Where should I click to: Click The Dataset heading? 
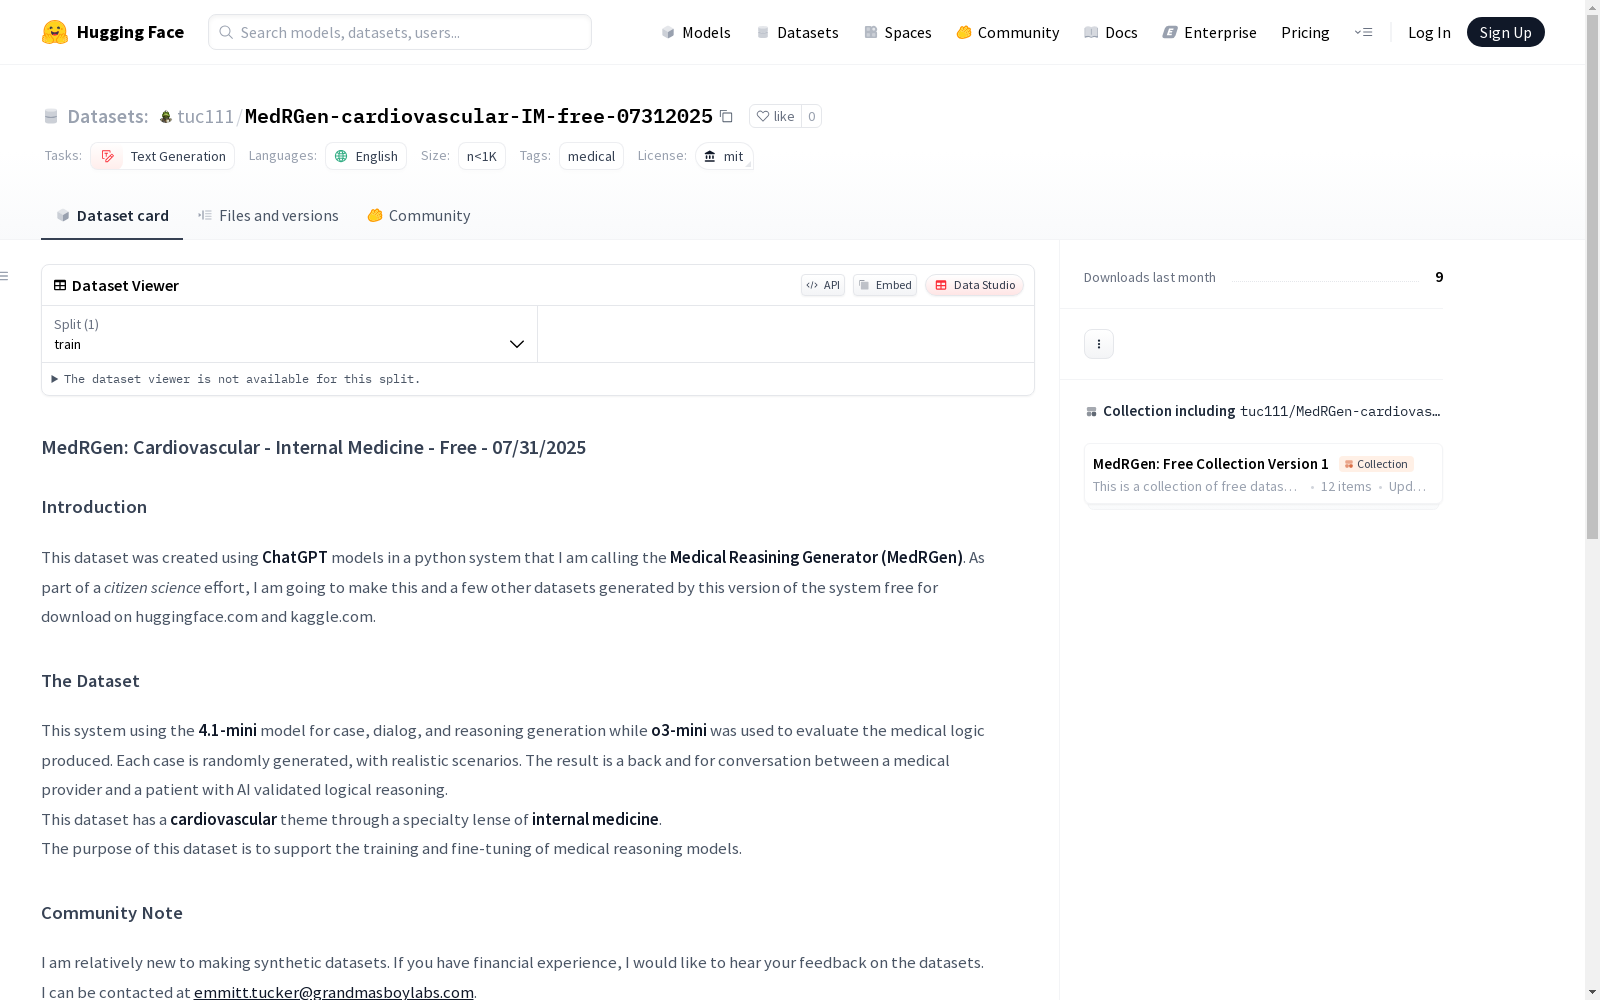(90, 681)
